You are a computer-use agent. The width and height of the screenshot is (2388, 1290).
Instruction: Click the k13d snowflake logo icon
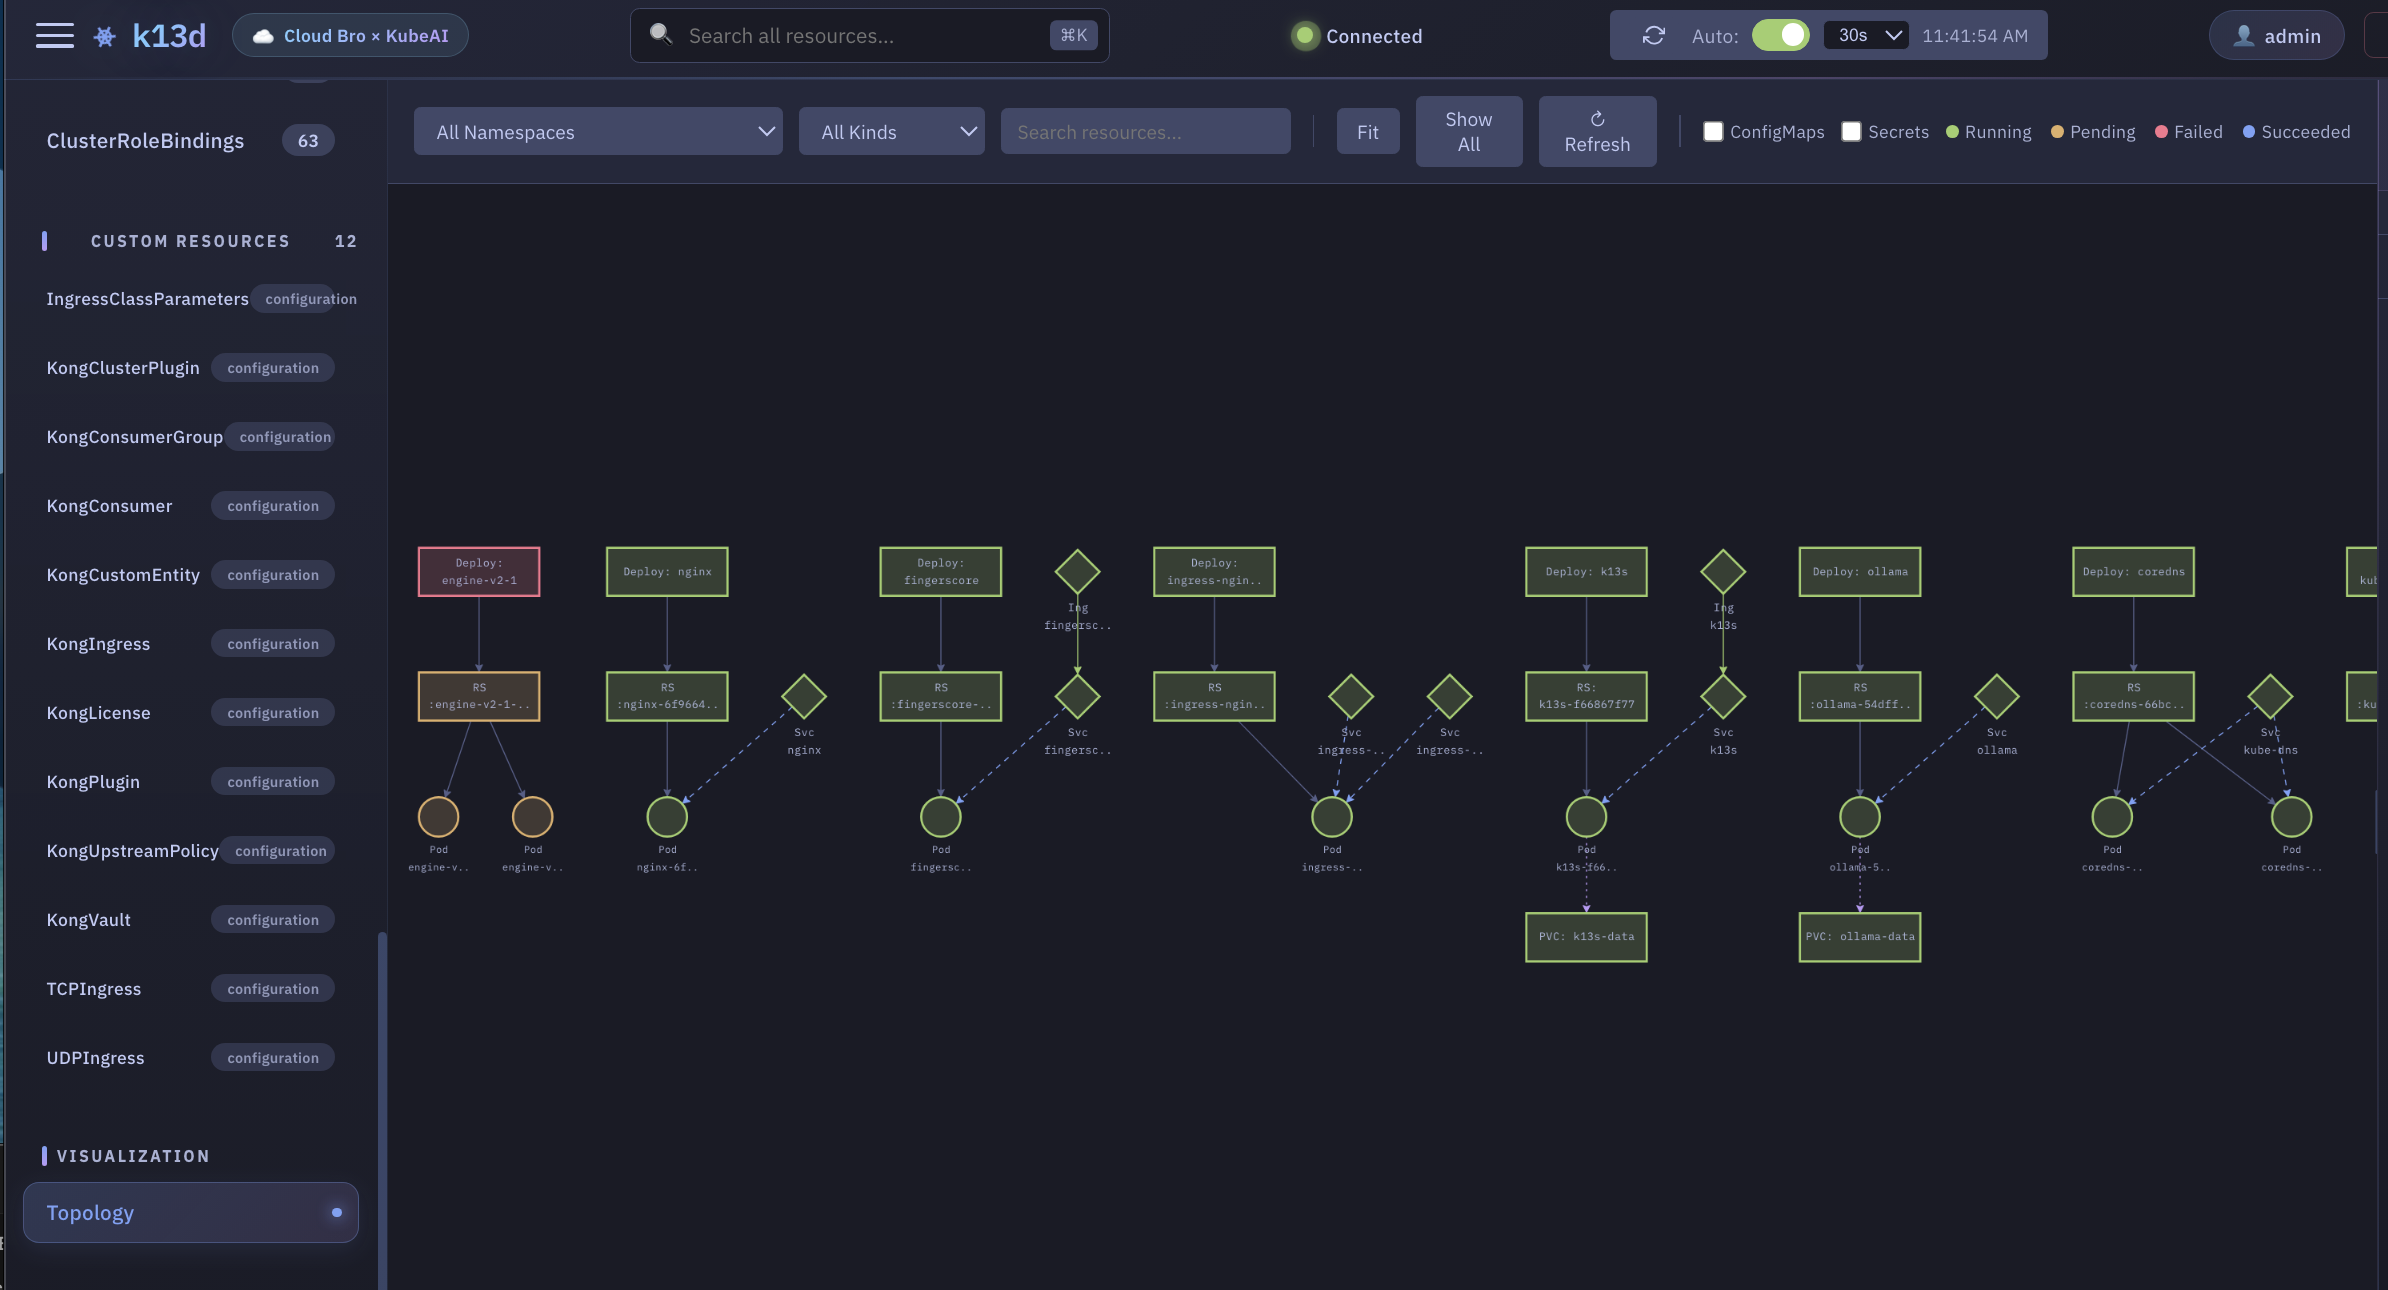click(104, 34)
